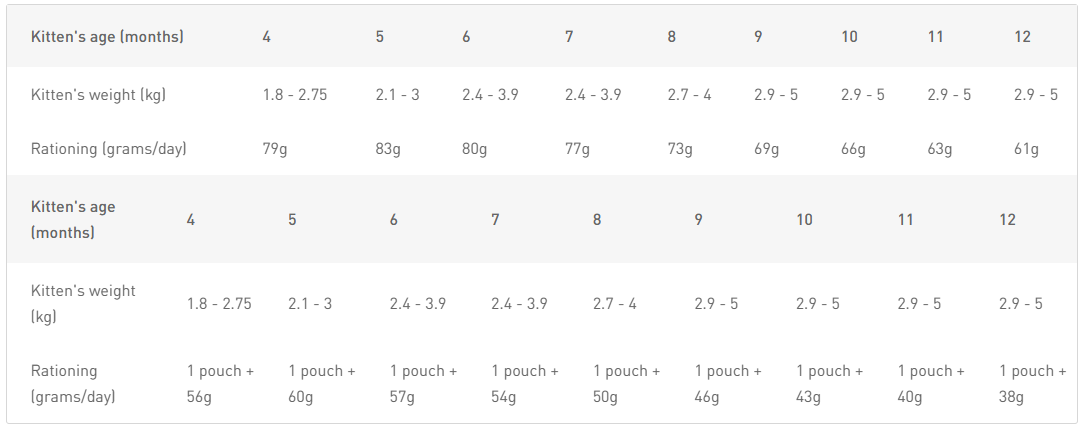Viewport: 1082px width, 427px height.
Task: Click the '1 pouch + 46g' cell
Action: tap(728, 384)
